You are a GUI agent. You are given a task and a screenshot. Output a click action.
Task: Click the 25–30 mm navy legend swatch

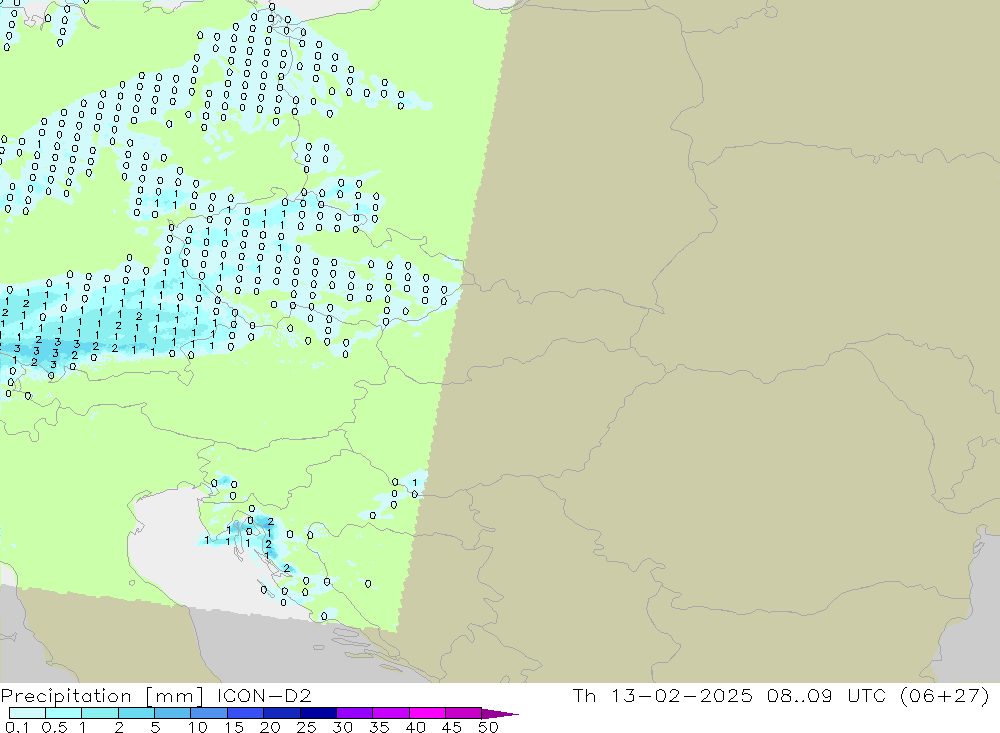(318, 713)
